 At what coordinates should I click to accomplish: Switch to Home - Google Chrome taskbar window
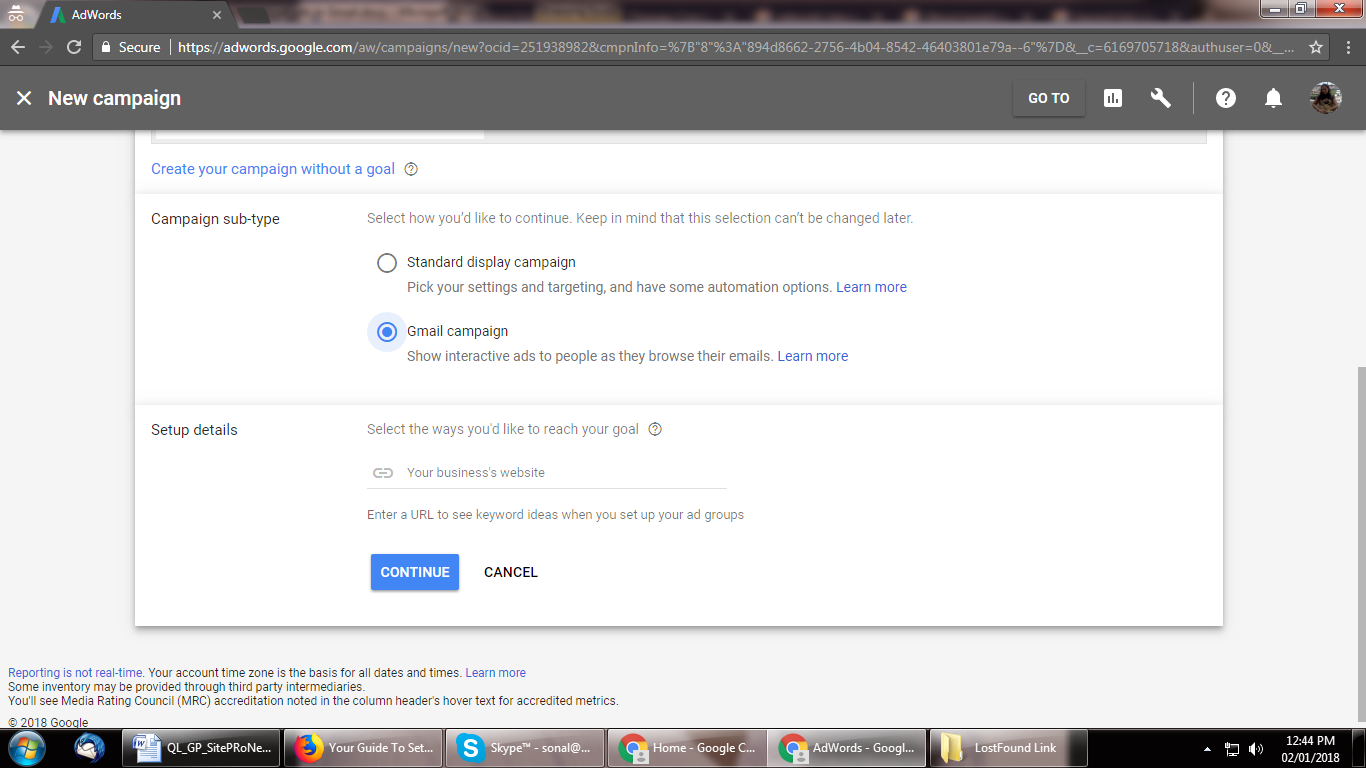687,747
